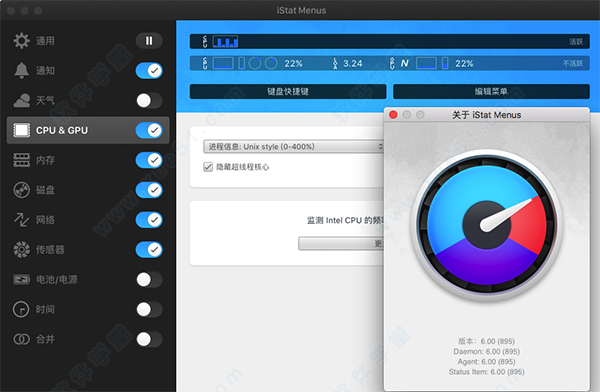Click the partially hidden 更 button under Intel CPU
This screenshot has width=600, height=392.
(x=341, y=243)
